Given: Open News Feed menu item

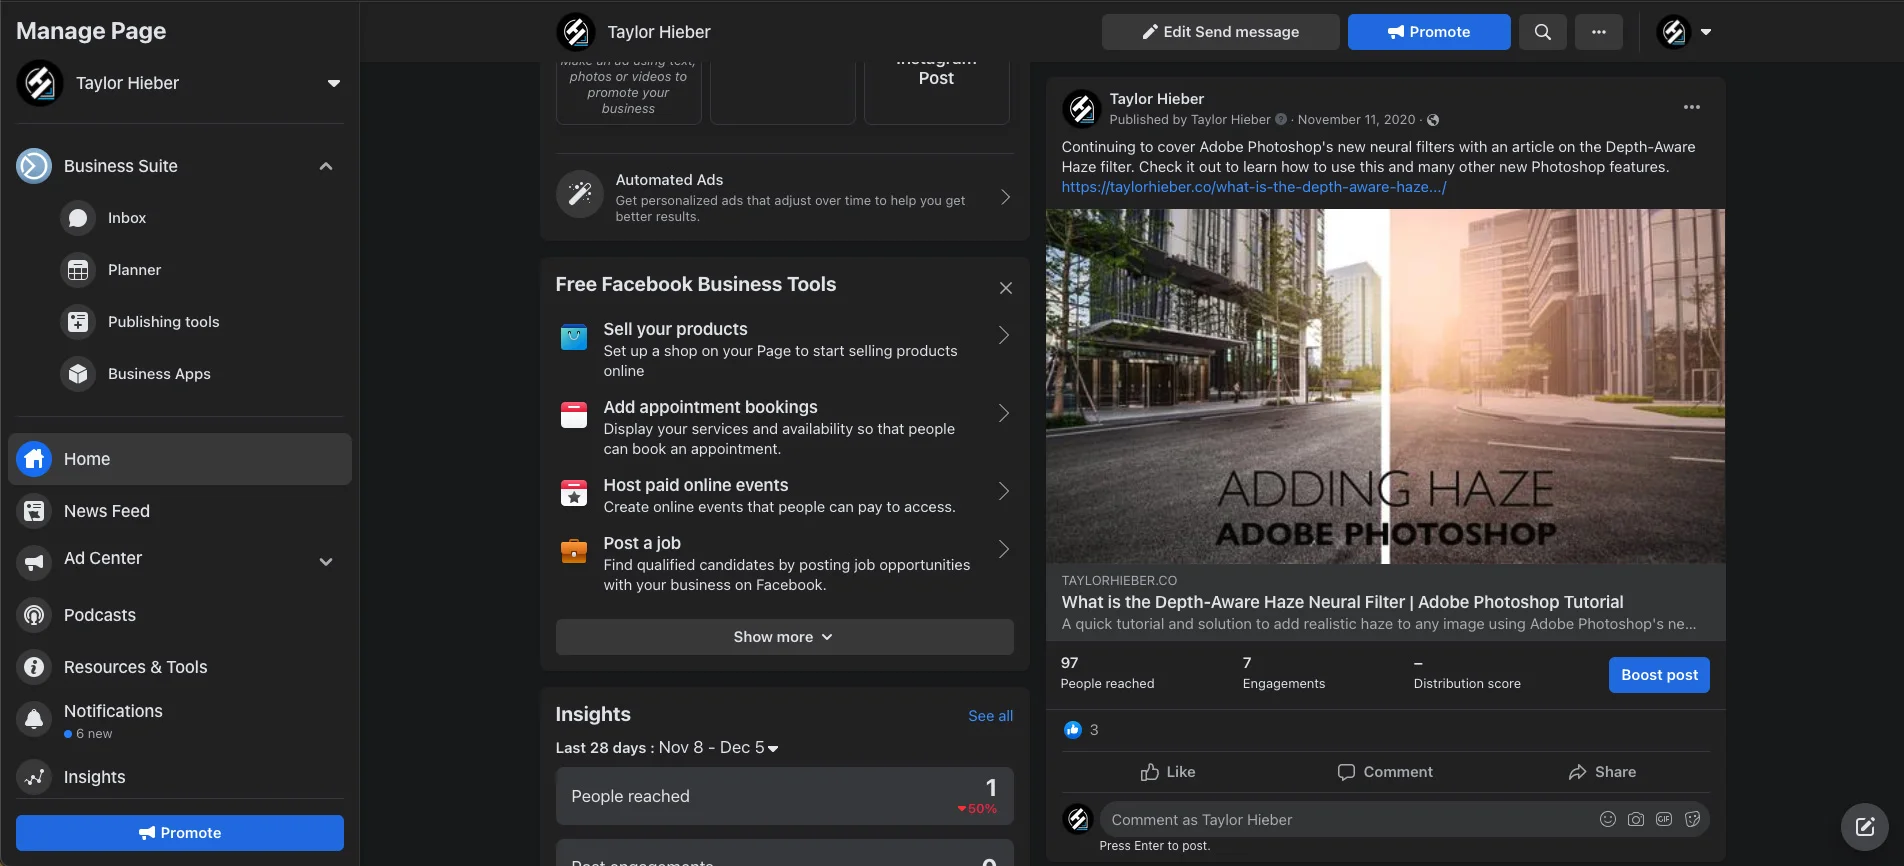Looking at the screenshot, I should coord(180,511).
